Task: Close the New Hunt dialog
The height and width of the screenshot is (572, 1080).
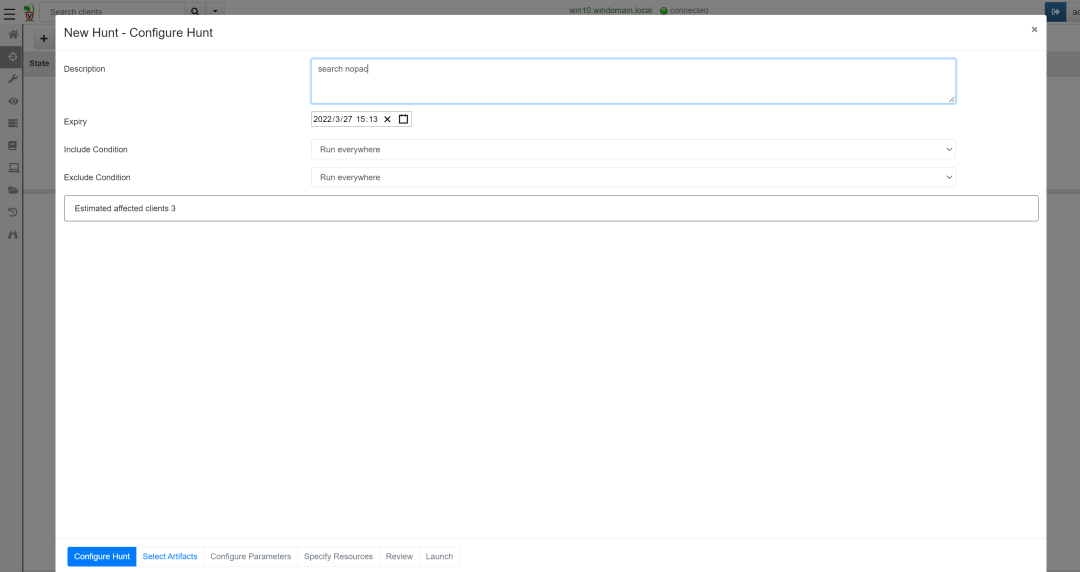Action: 1034,30
